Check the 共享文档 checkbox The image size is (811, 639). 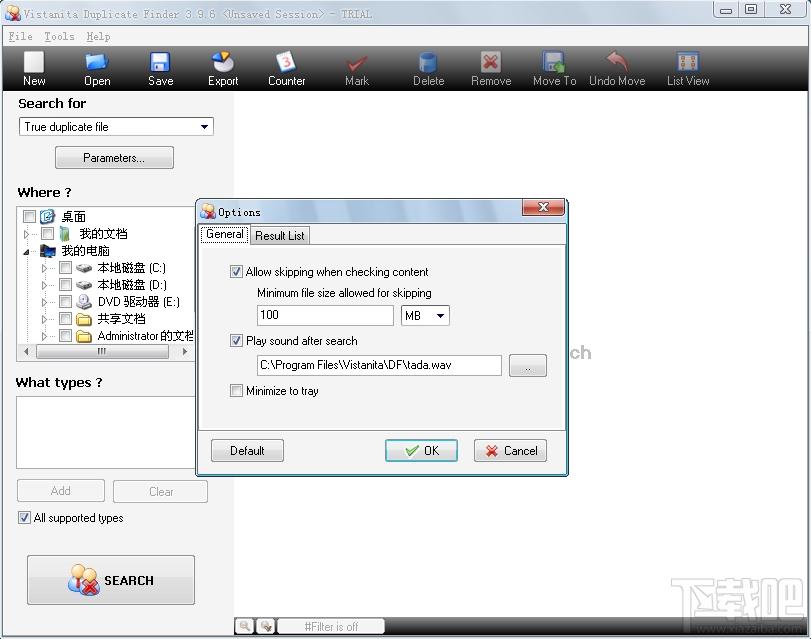click(x=65, y=319)
